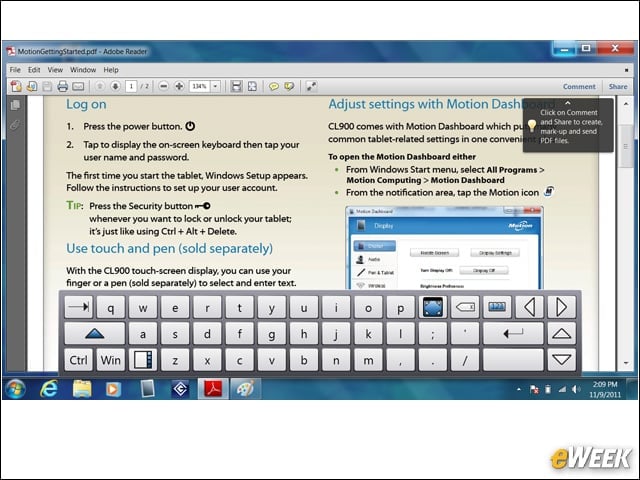Image resolution: width=640 pixels, height=480 pixels.
Task: Open the File menu
Action: [x=15, y=70]
